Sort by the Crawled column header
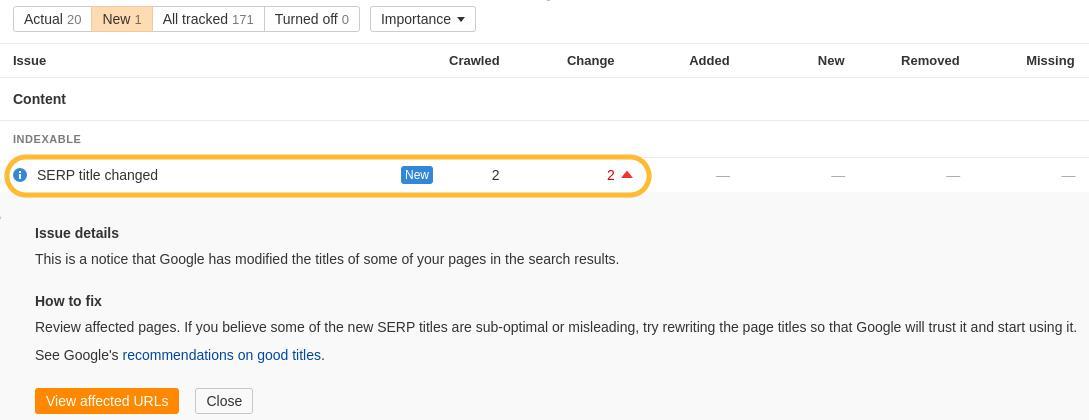This screenshot has width=1089, height=420. 474,61
